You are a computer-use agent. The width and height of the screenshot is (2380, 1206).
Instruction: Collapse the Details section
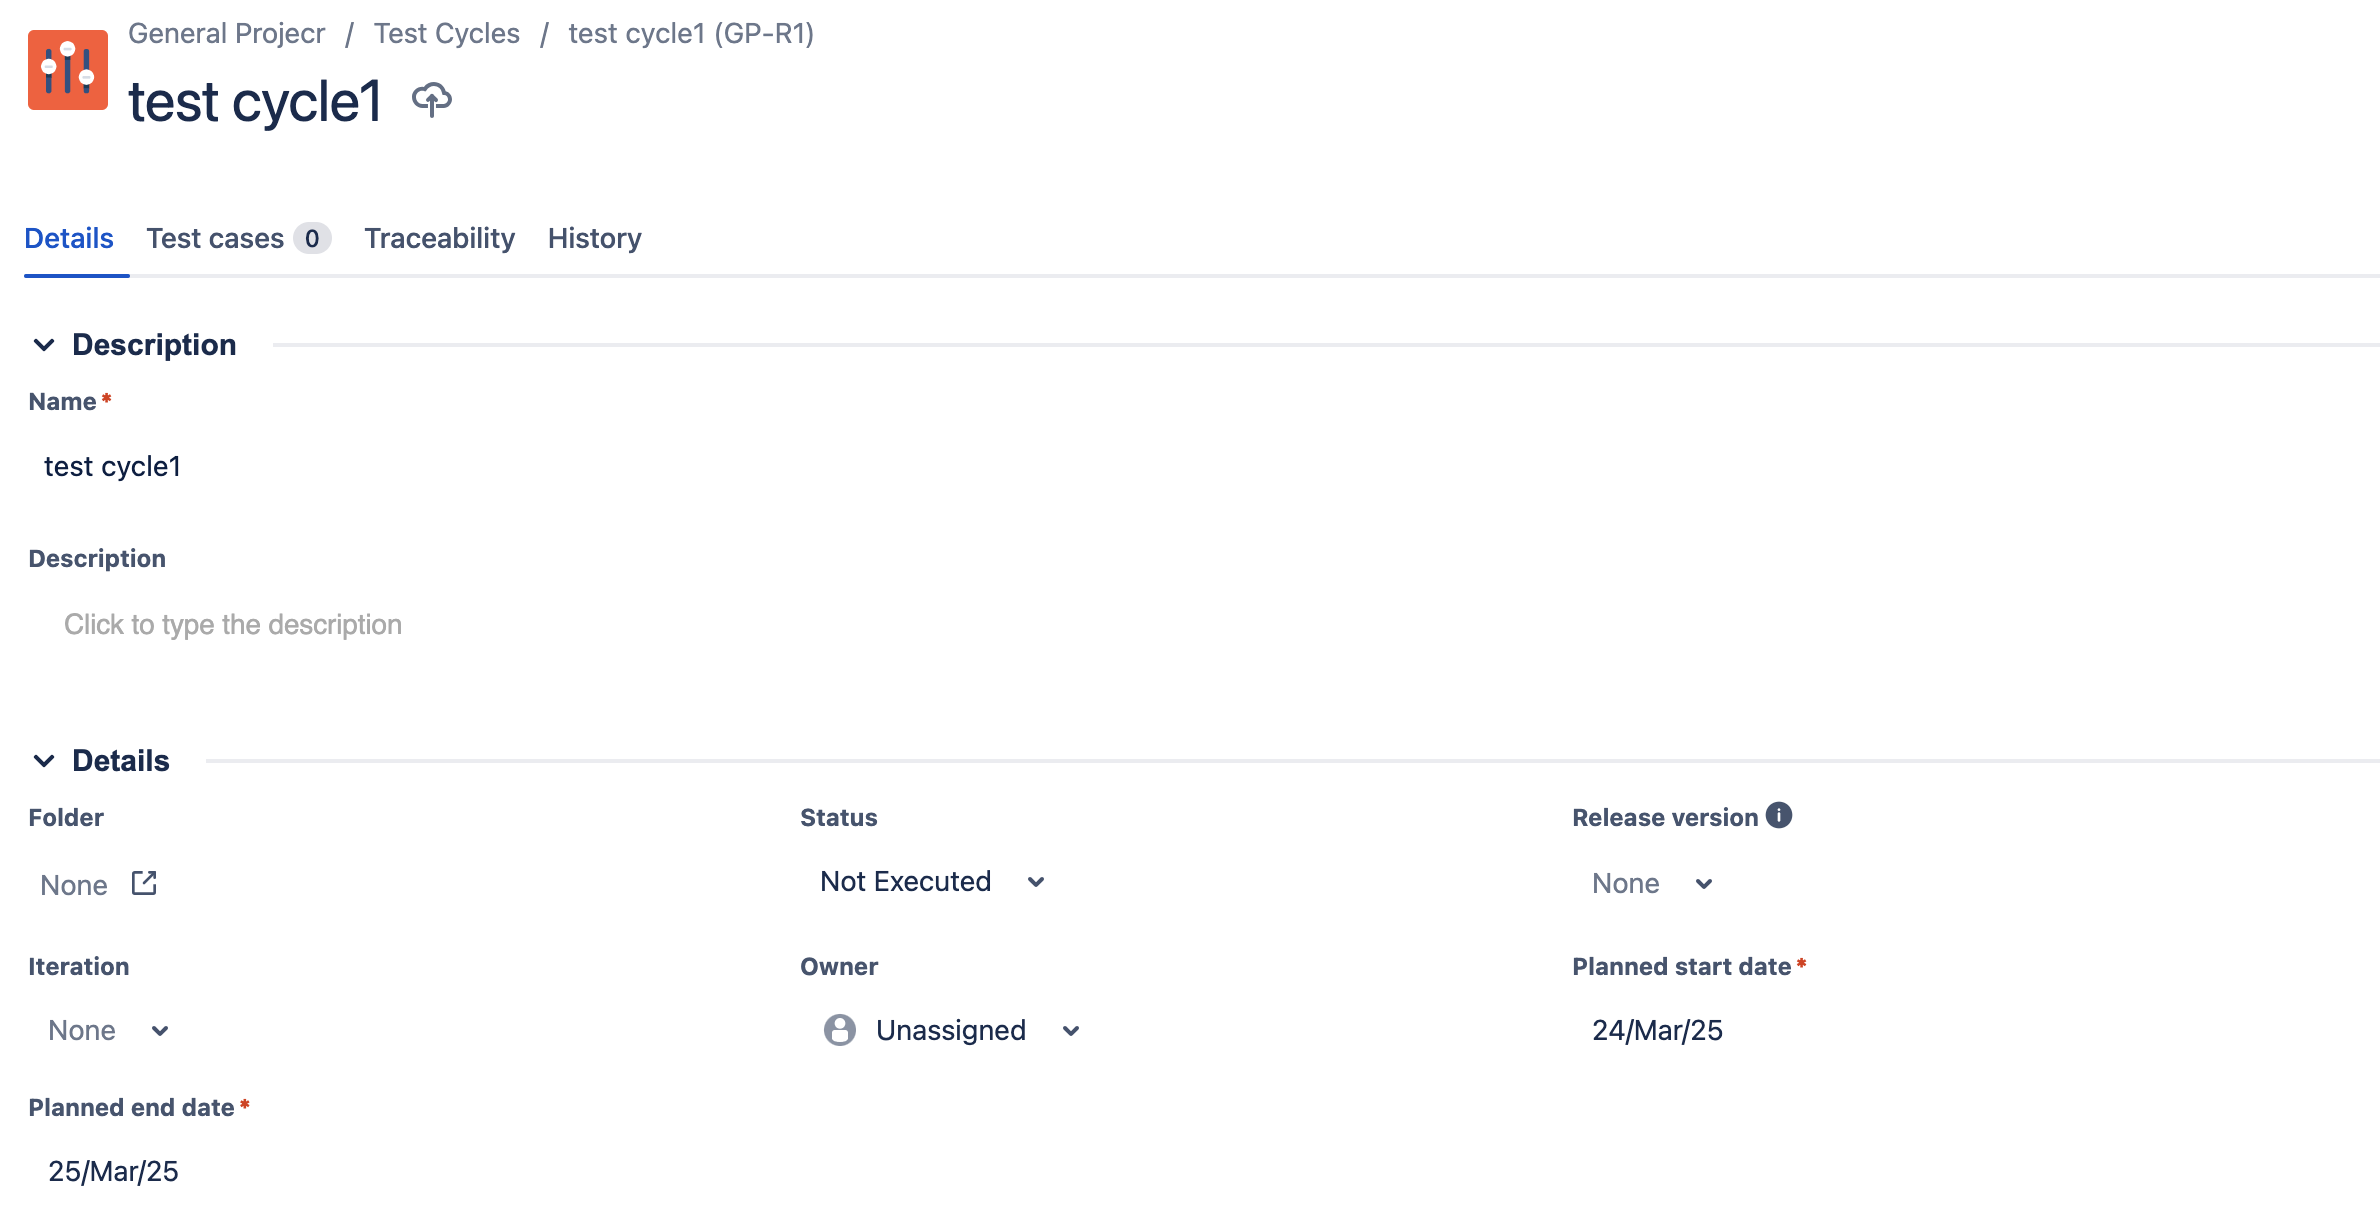pyautogui.click(x=43, y=760)
